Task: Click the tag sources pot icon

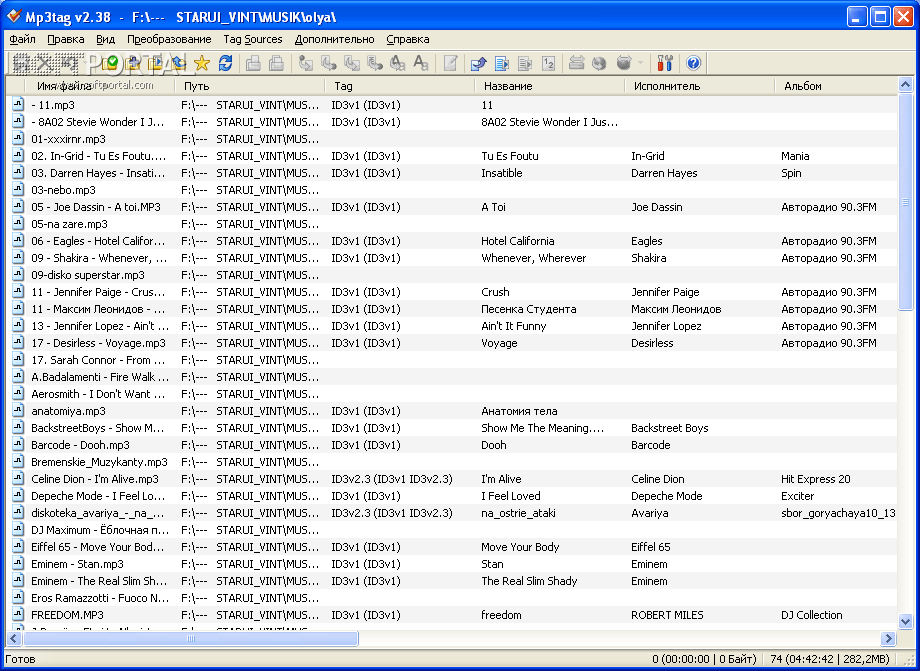Action: click(623, 63)
